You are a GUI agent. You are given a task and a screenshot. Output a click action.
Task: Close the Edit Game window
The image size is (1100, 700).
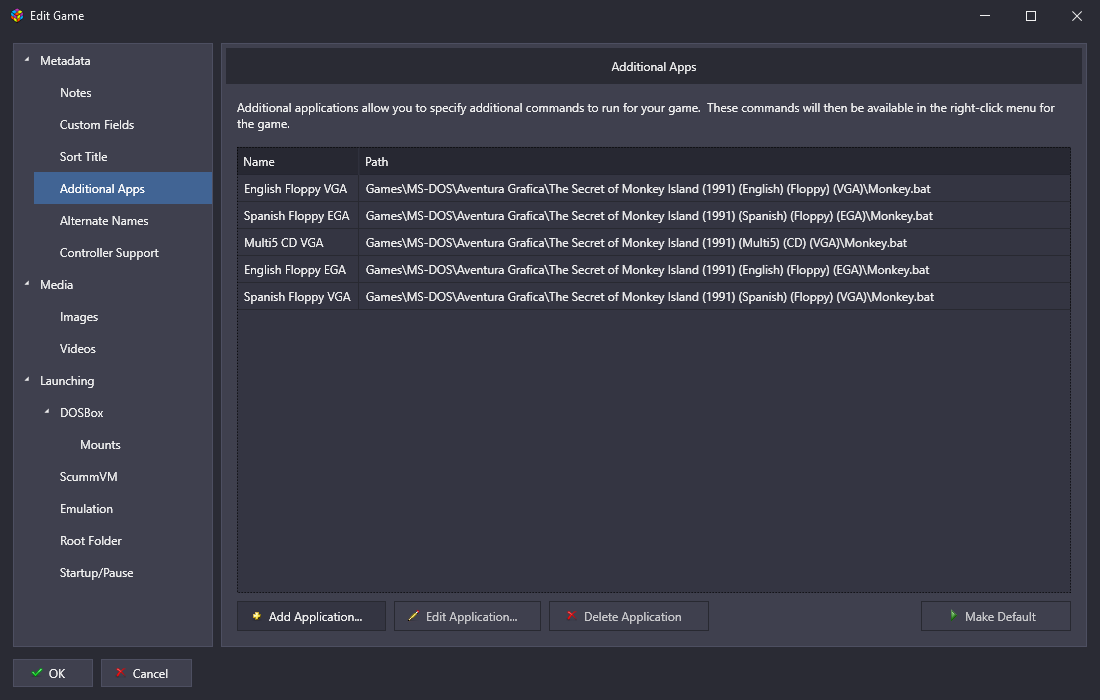tap(1076, 15)
